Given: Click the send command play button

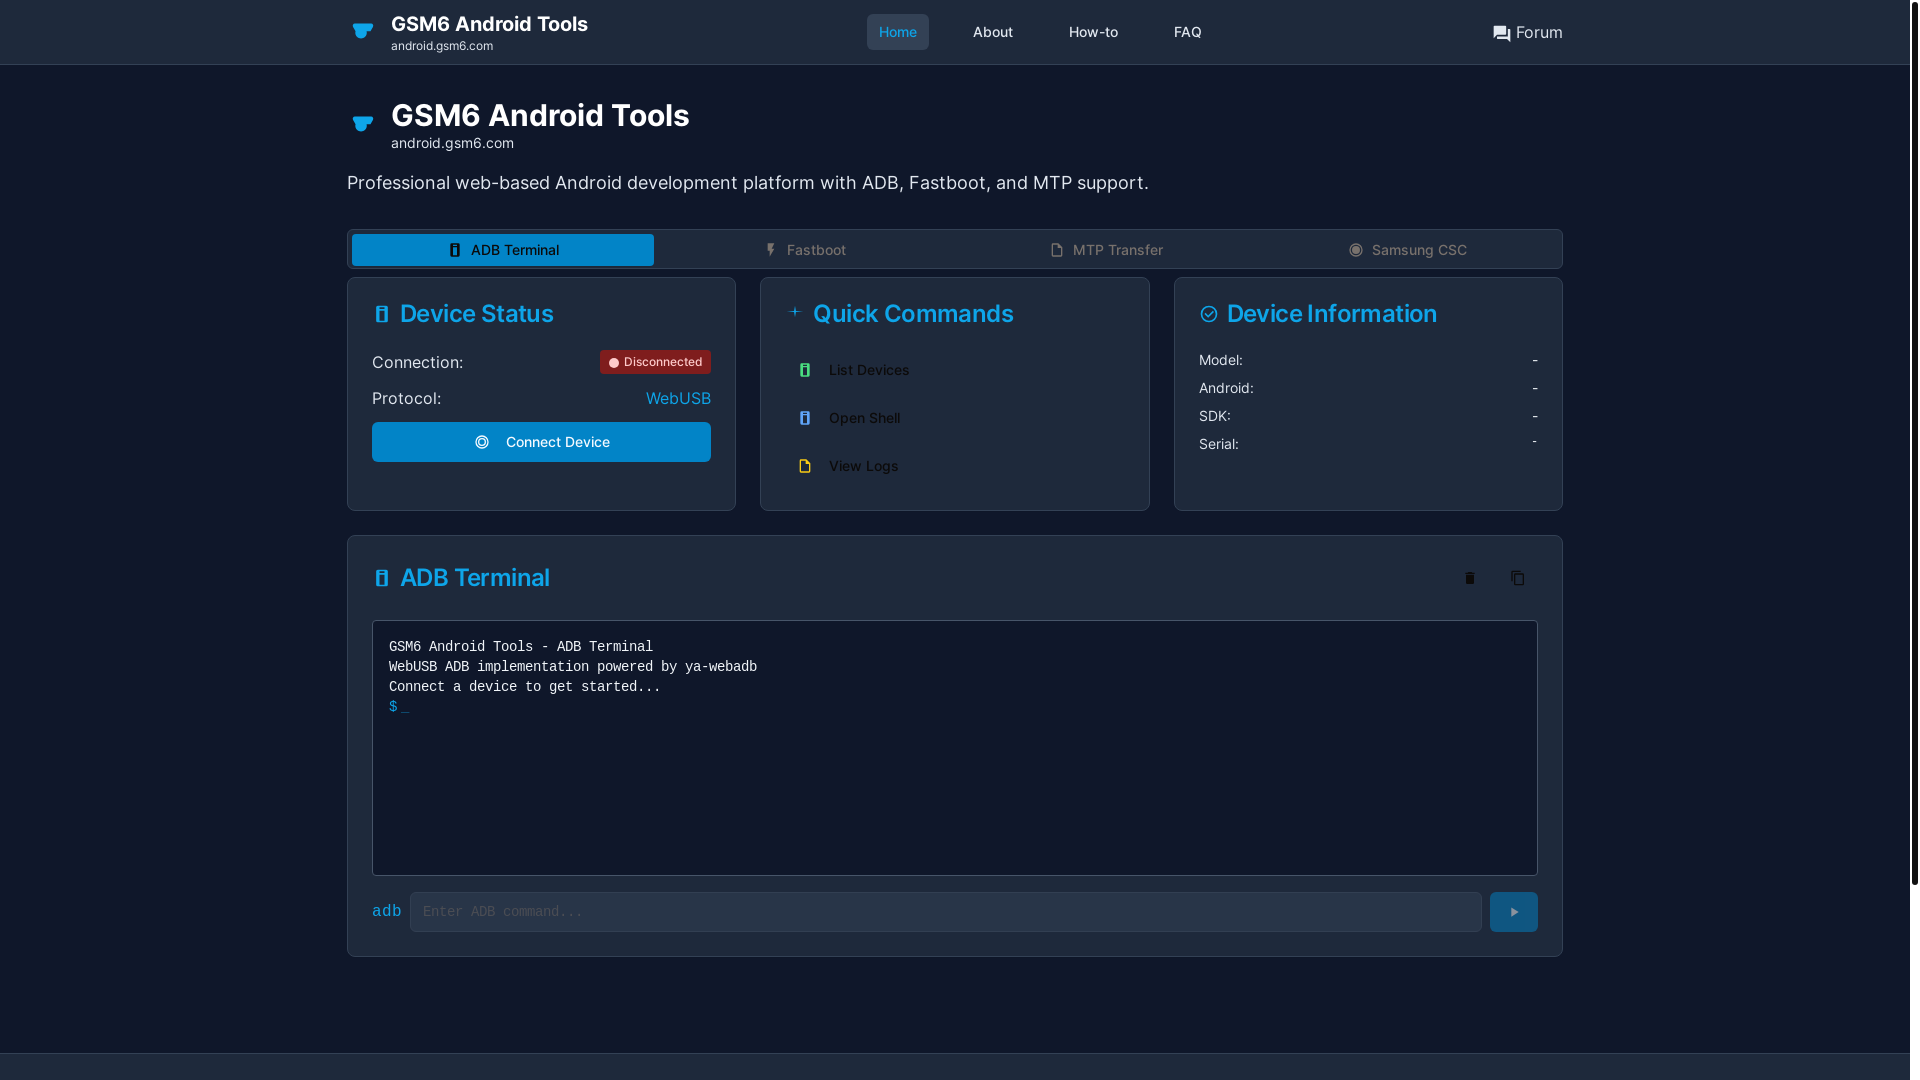Looking at the screenshot, I should (1514, 912).
